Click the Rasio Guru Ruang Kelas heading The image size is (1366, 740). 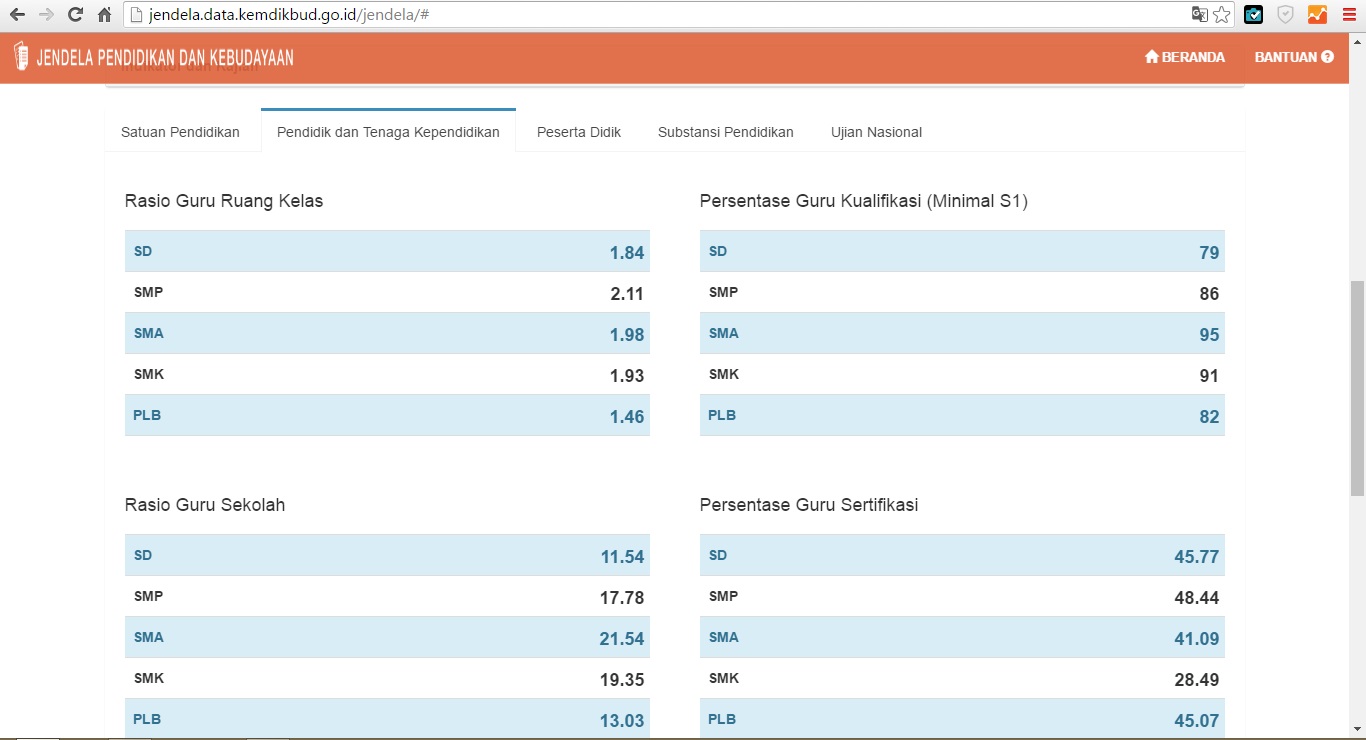[x=224, y=201]
